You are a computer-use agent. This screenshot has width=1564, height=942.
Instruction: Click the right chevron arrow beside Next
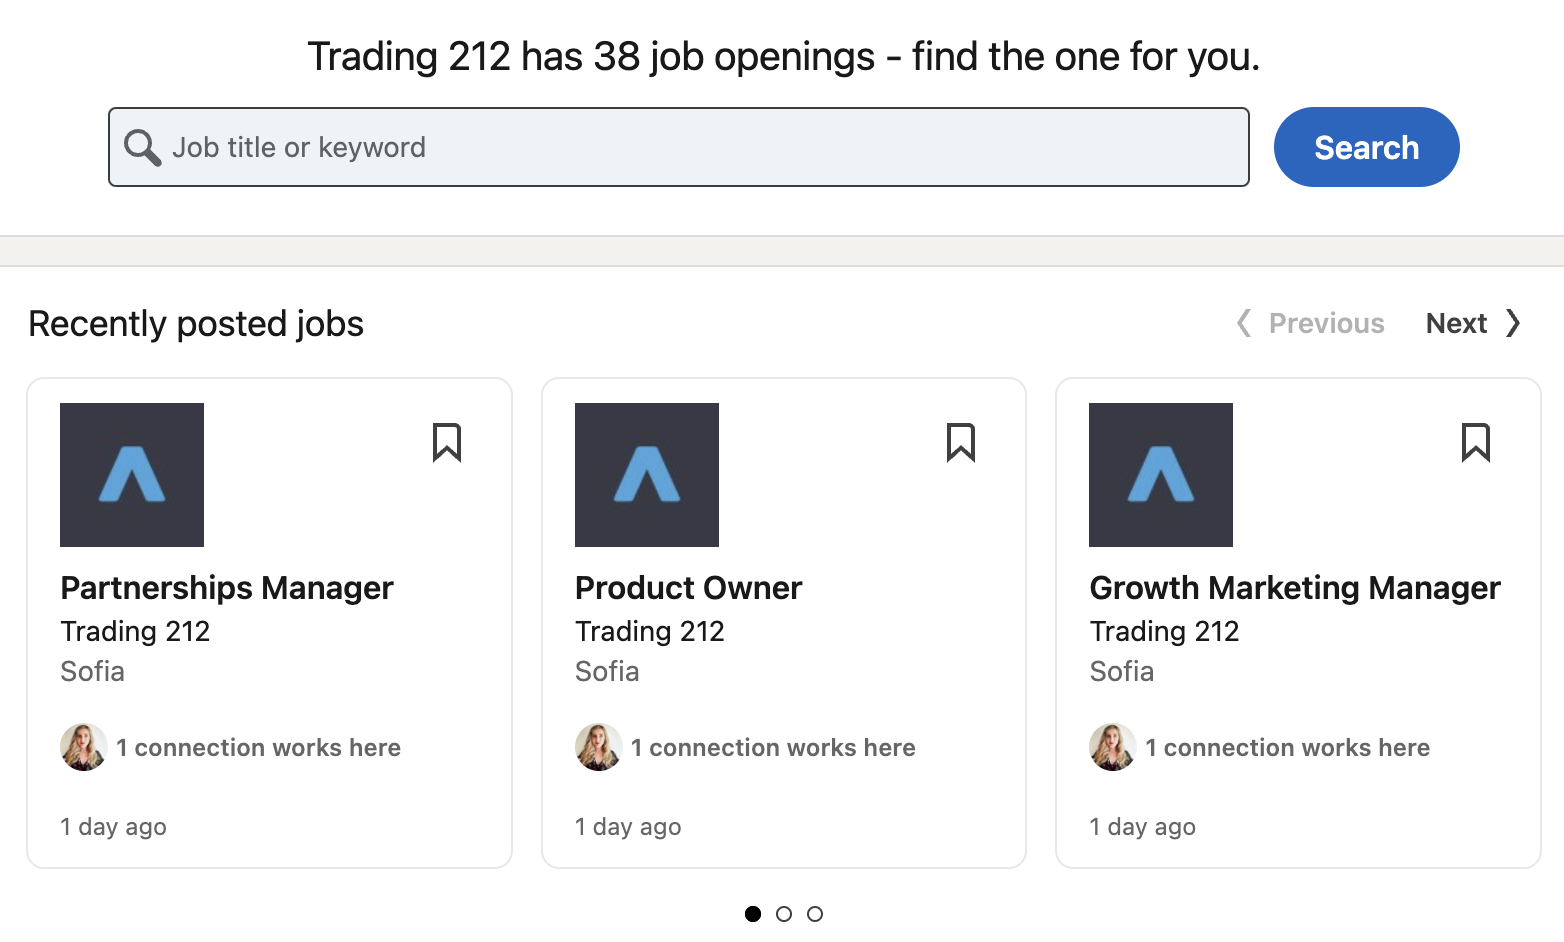pos(1513,323)
